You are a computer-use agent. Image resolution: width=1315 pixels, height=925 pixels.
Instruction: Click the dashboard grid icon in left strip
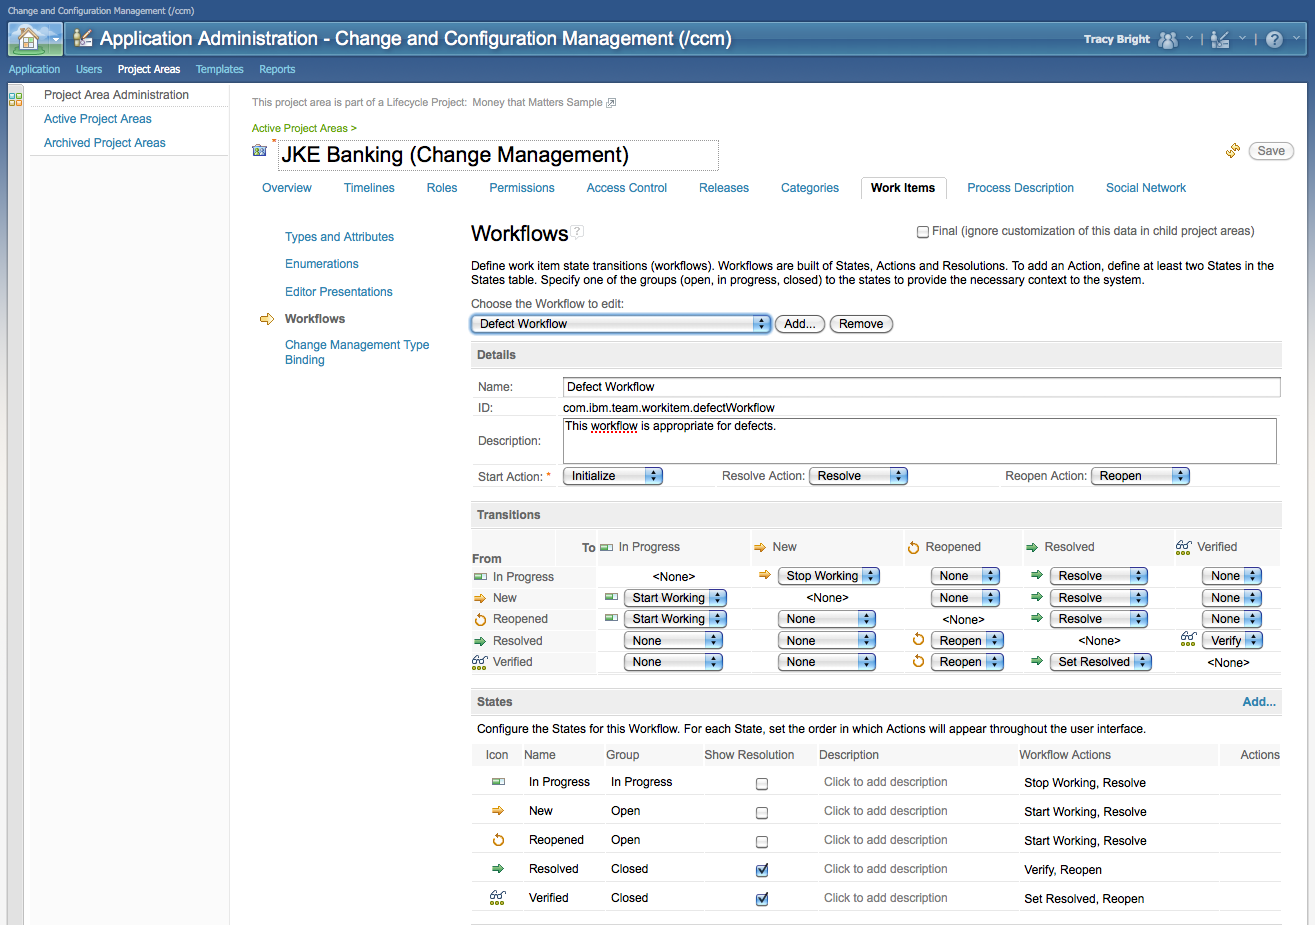coord(15,98)
